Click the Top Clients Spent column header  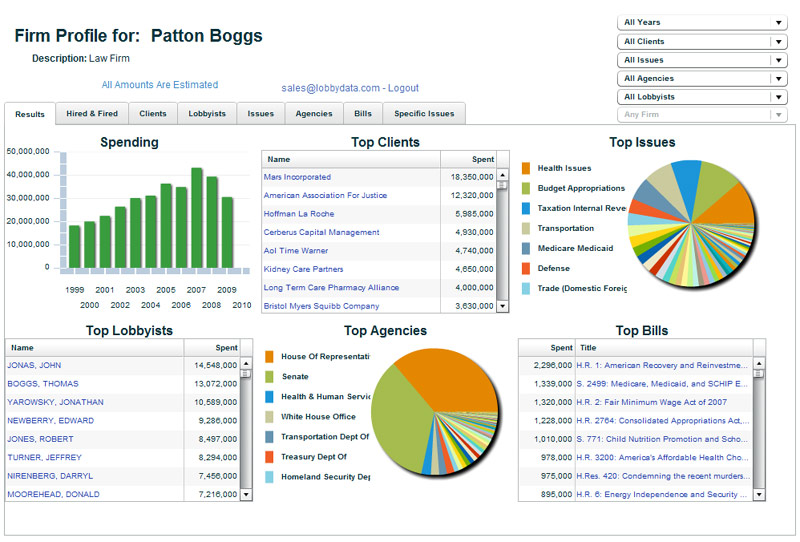coord(468,159)
